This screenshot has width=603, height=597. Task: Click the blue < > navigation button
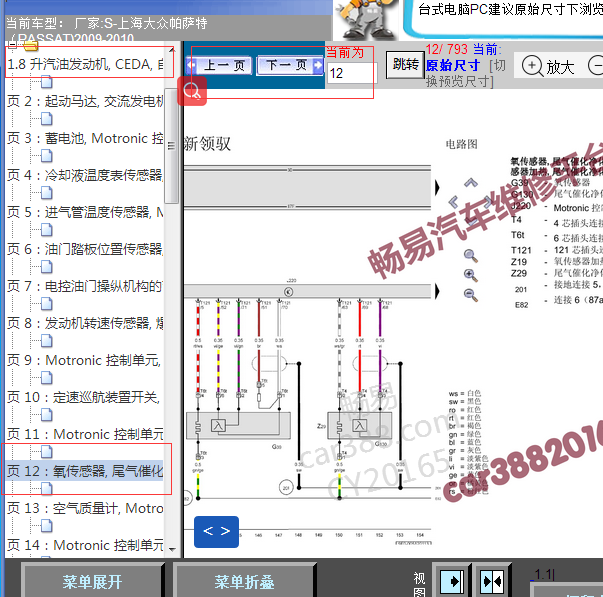[x=217, y=532]
